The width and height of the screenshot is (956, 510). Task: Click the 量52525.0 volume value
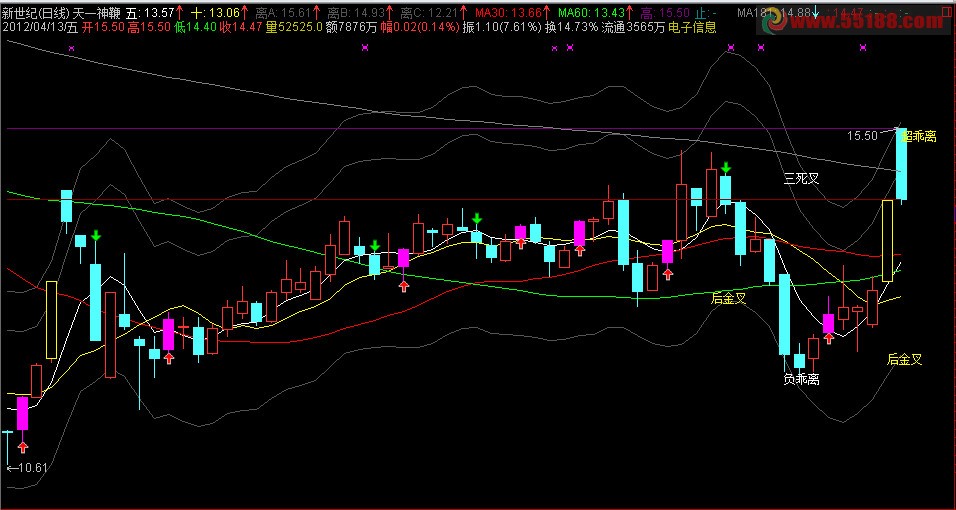(292, 27)
